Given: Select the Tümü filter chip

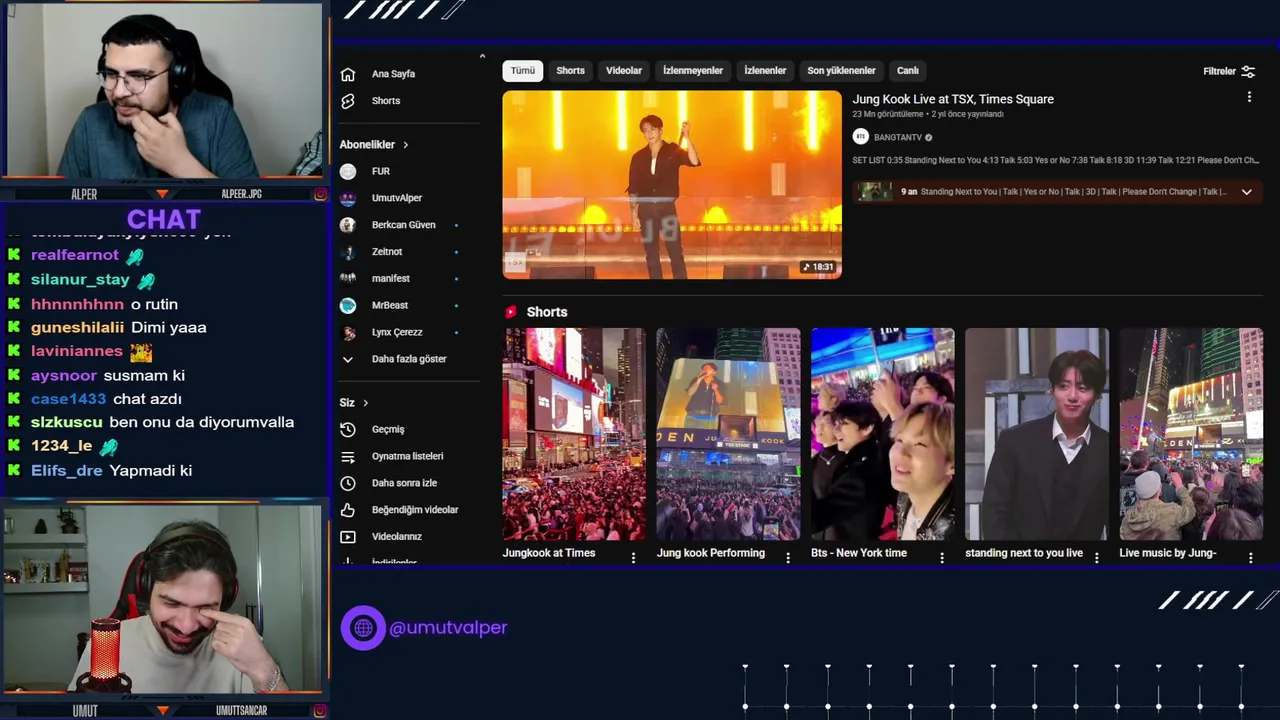Looking at the screenshot, I should pos(523,71).
